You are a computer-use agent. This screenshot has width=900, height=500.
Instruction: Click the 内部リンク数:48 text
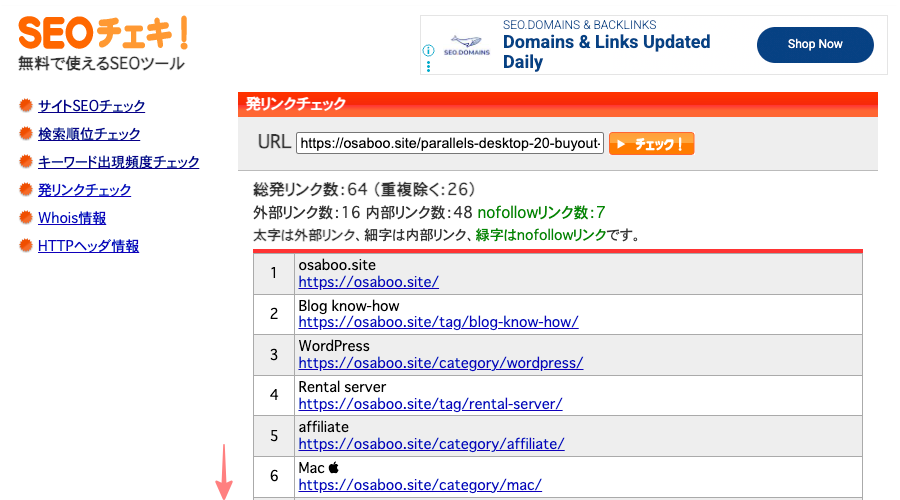(x=419, y=213)
